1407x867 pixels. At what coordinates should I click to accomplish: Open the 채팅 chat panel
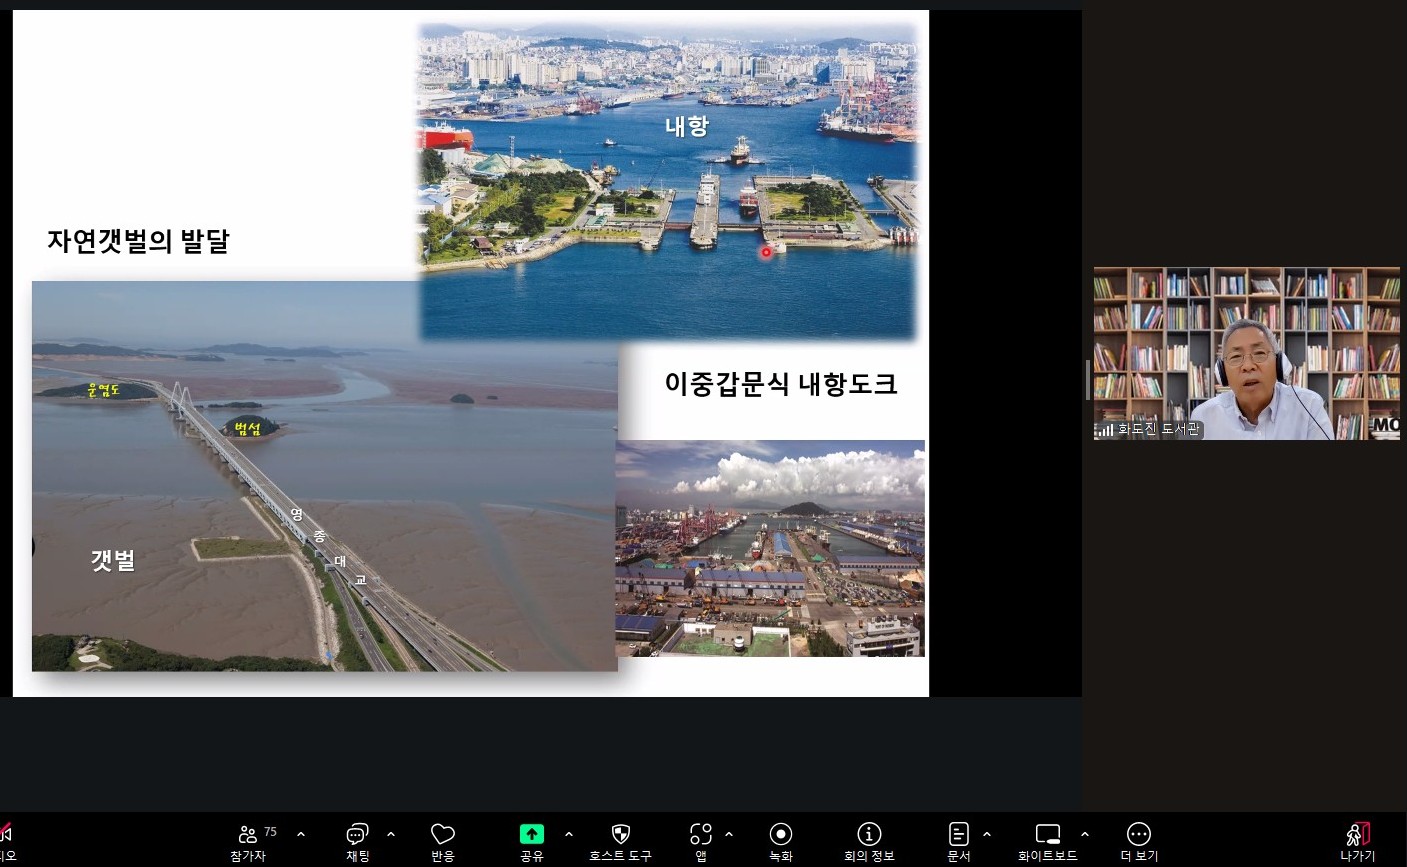pyautogui.click(x=357, y=842)
